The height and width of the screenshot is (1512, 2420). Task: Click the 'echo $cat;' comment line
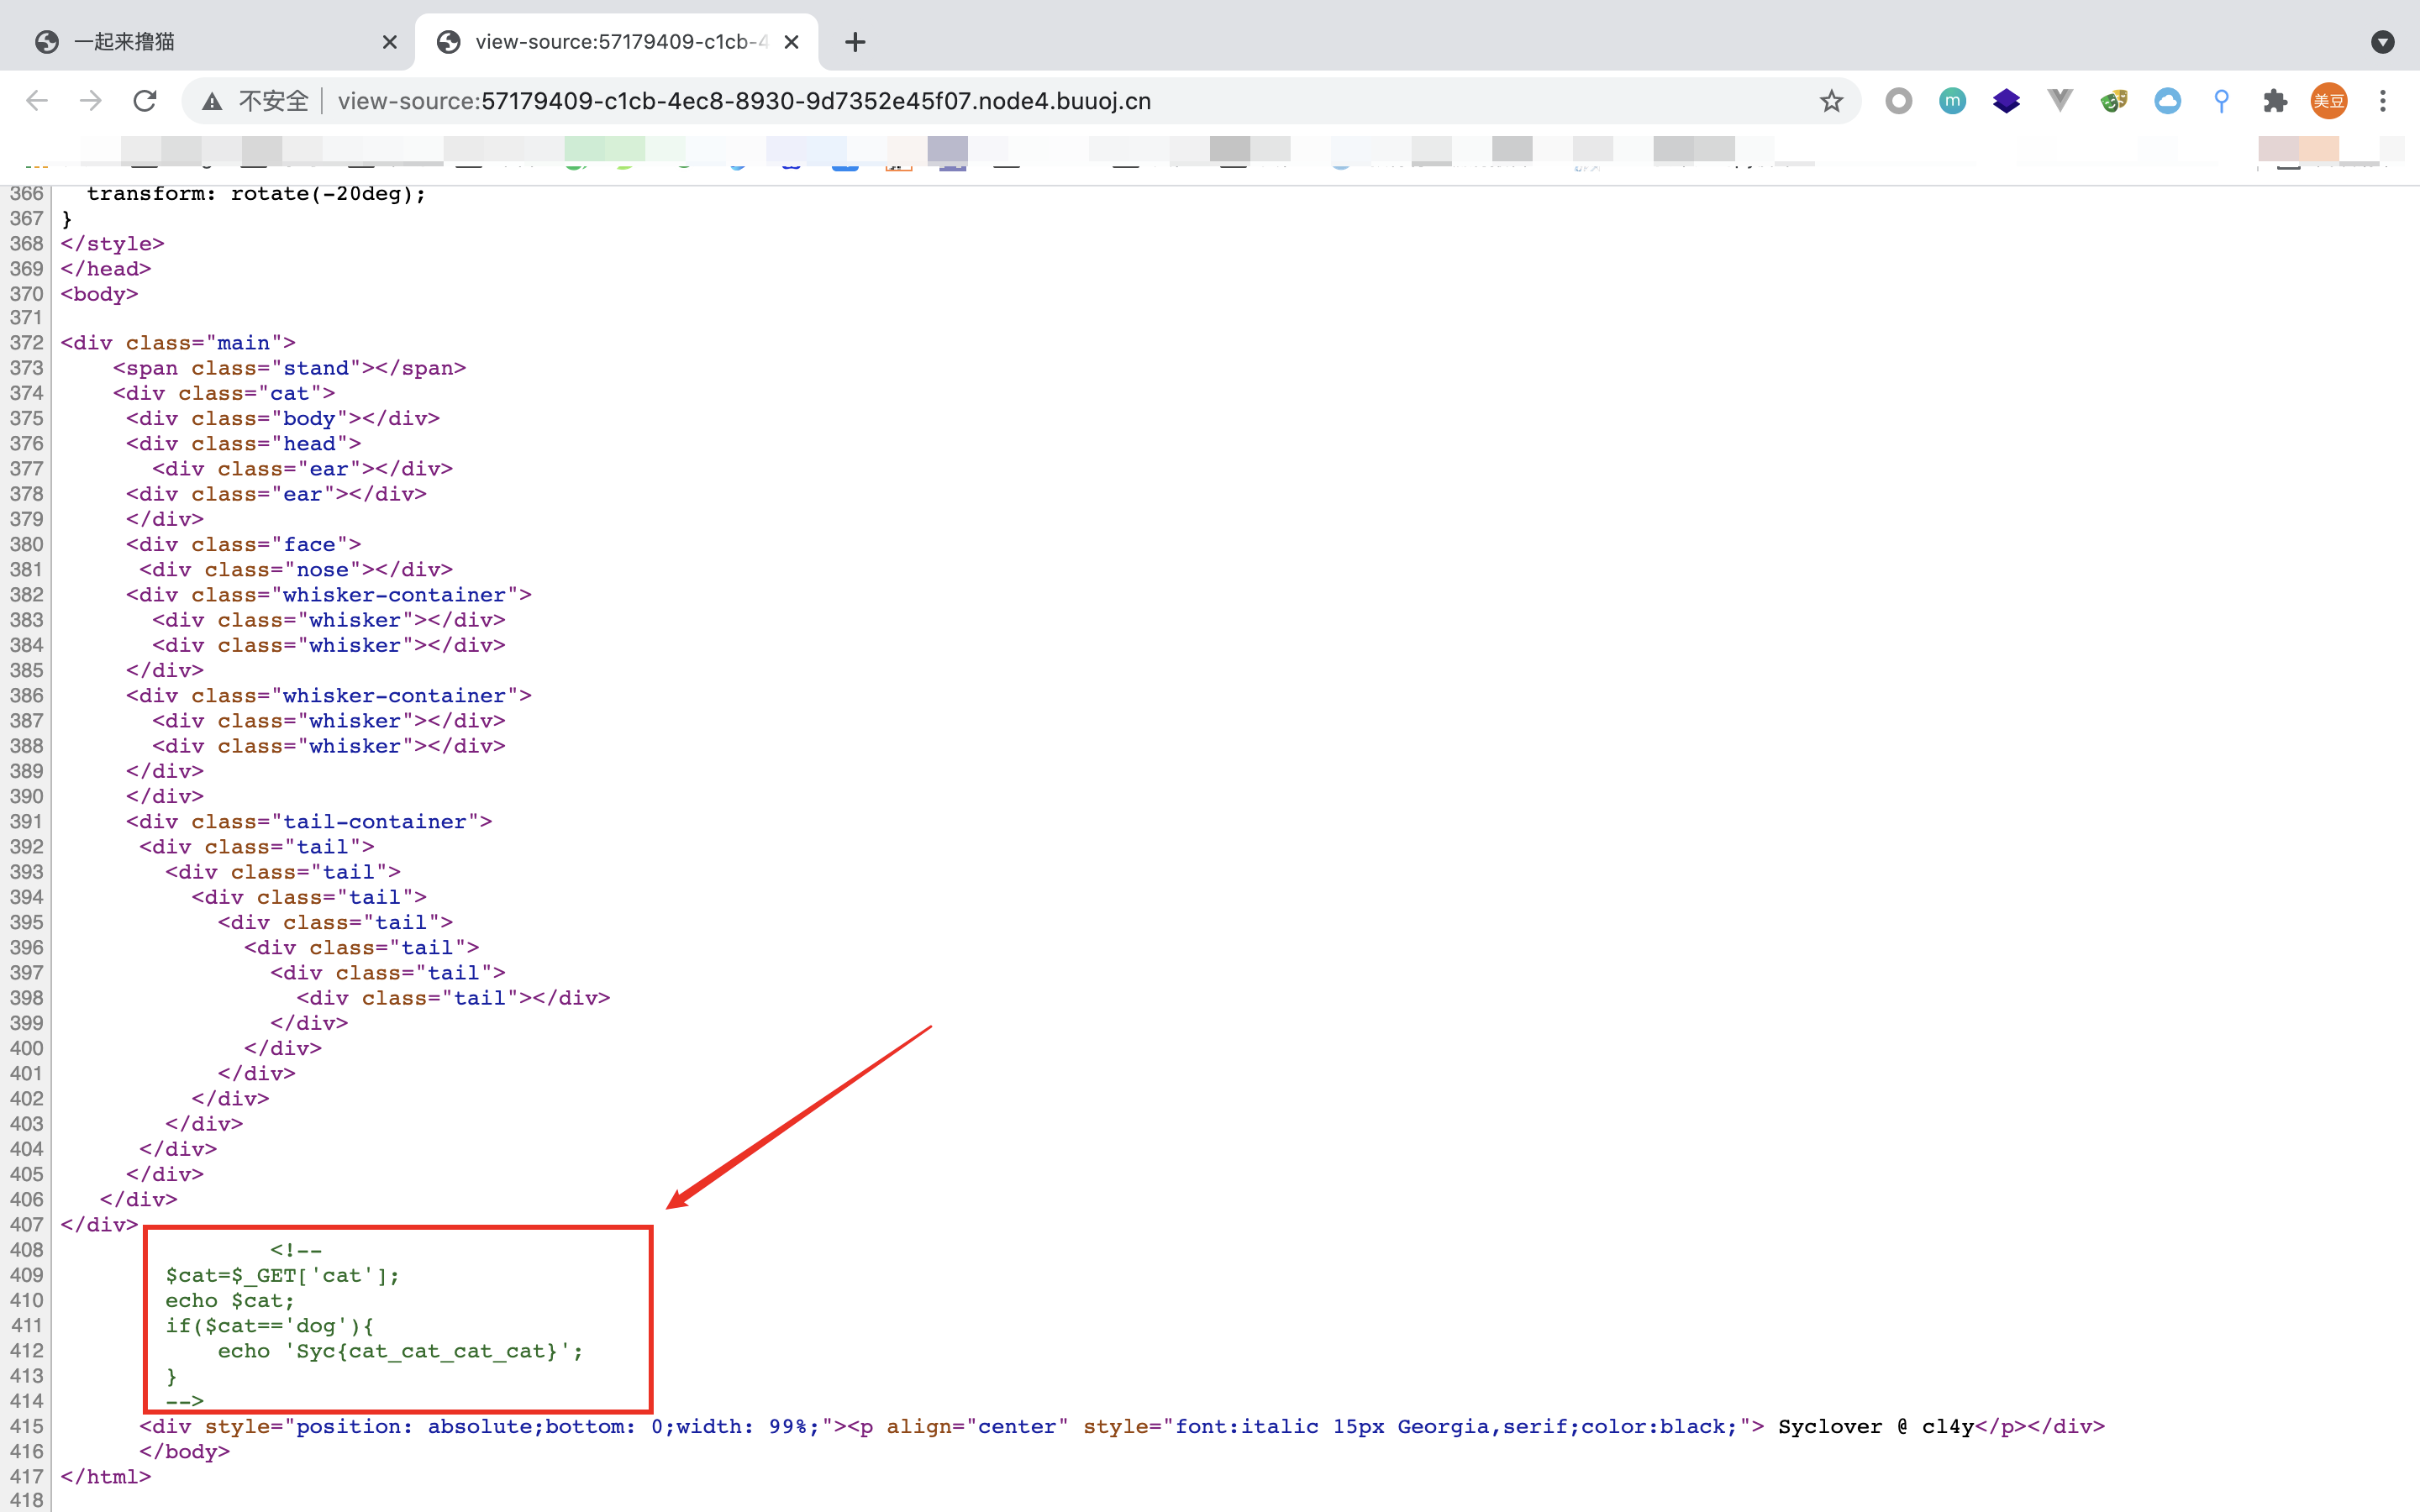pos(230,1300)
